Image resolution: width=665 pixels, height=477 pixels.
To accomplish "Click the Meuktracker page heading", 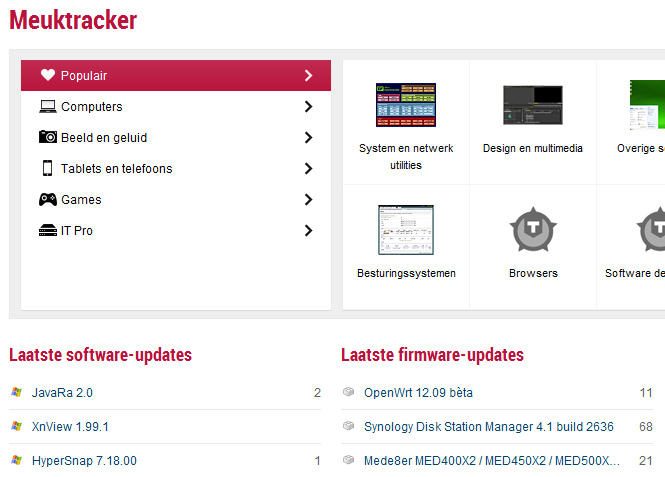I will click(73, 20).
